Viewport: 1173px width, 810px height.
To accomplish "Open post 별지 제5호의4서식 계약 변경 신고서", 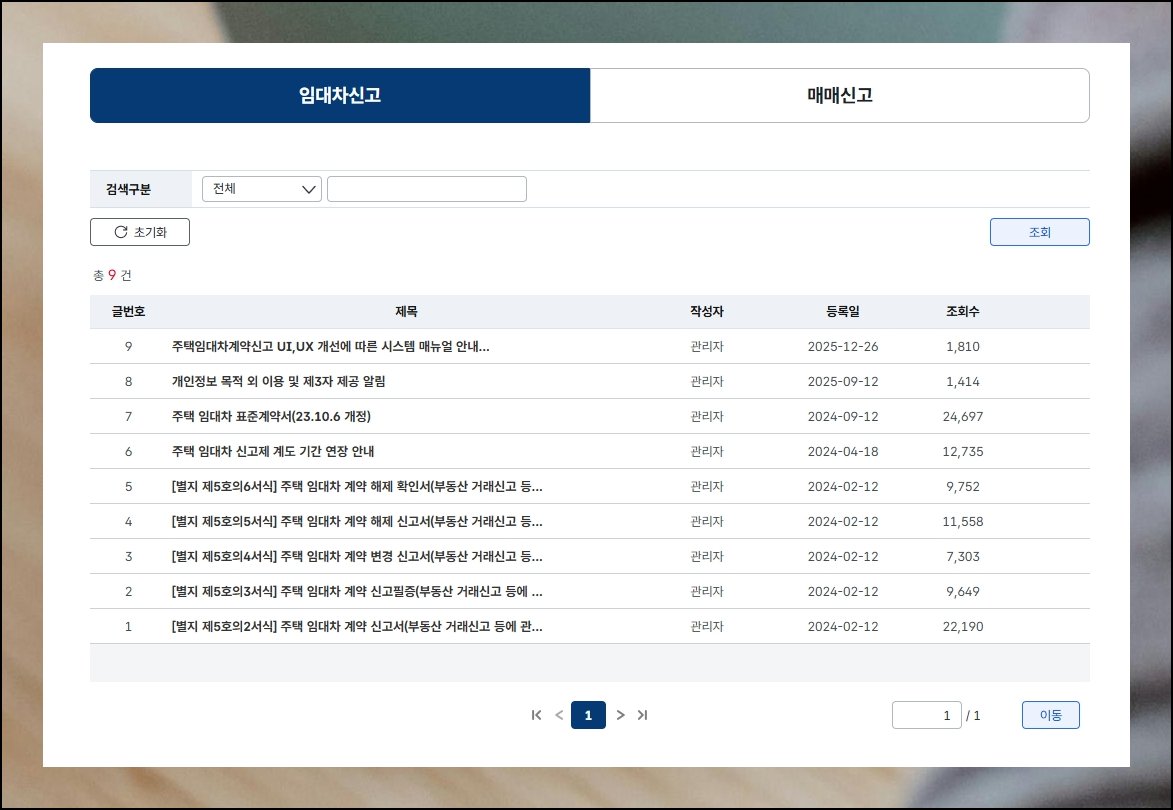I will click(x=357, y=556).
